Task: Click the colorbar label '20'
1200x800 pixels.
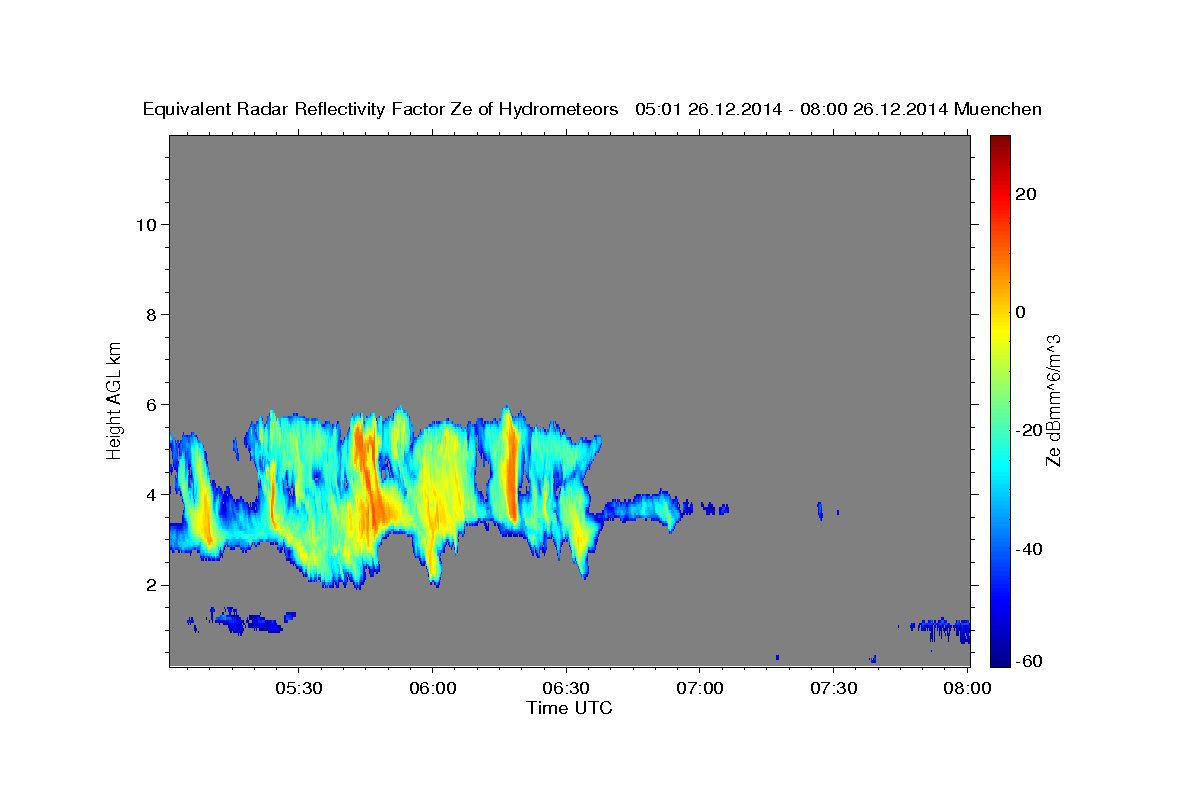Action: click(1025, 194)
